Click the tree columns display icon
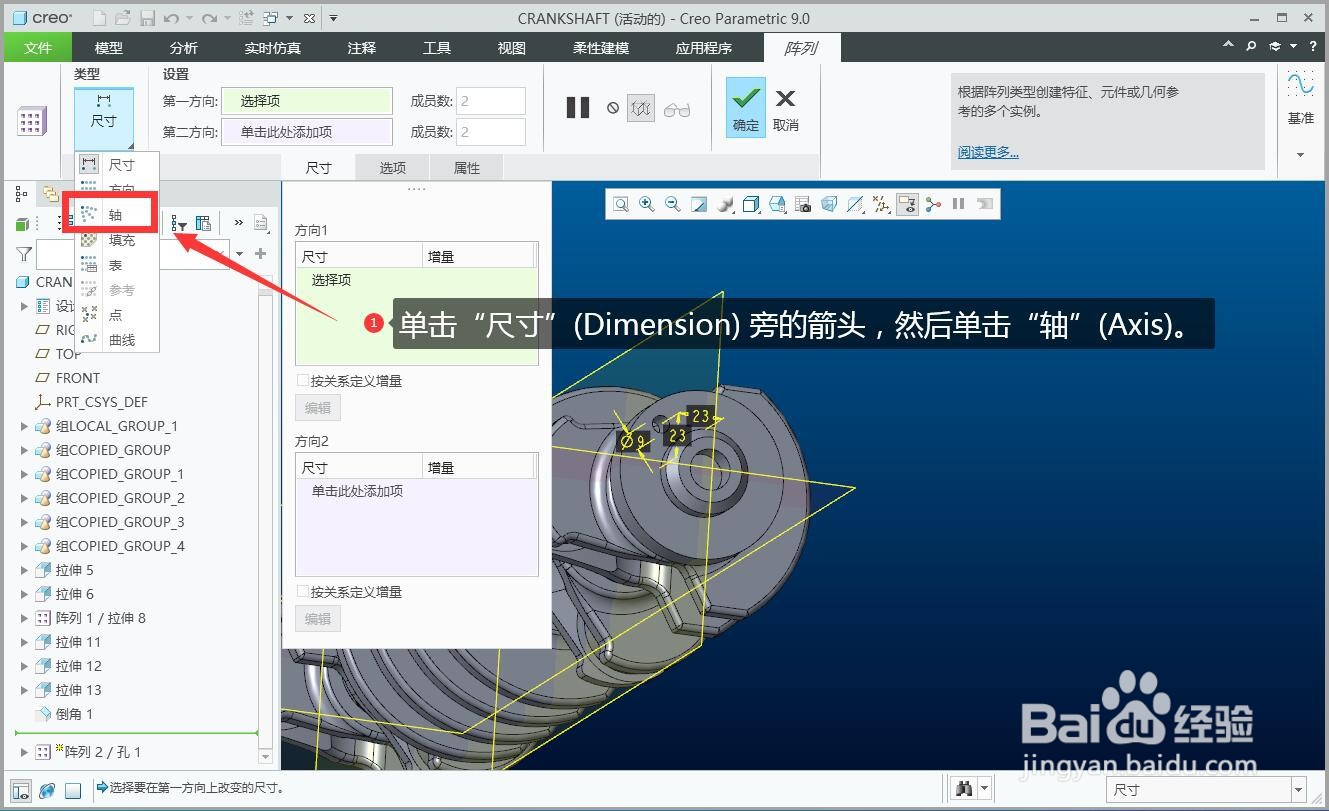The height and width of the screenshot is (811, 1329). tap(203, 224)
